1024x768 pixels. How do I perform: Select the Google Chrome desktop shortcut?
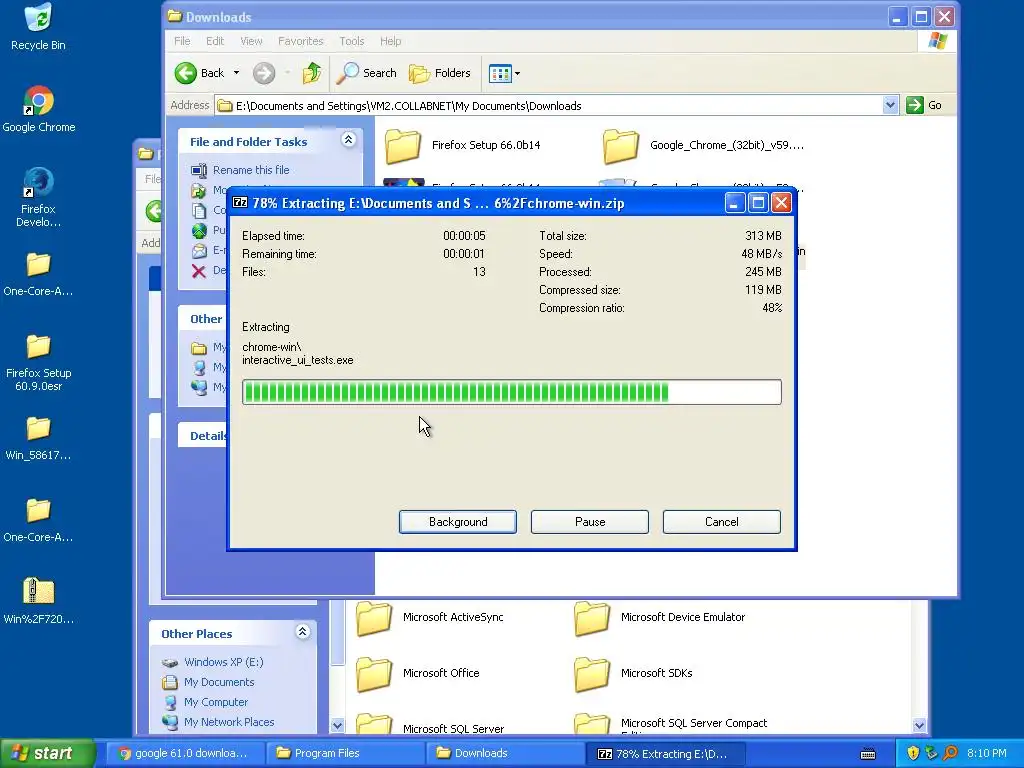click(39, 109)
